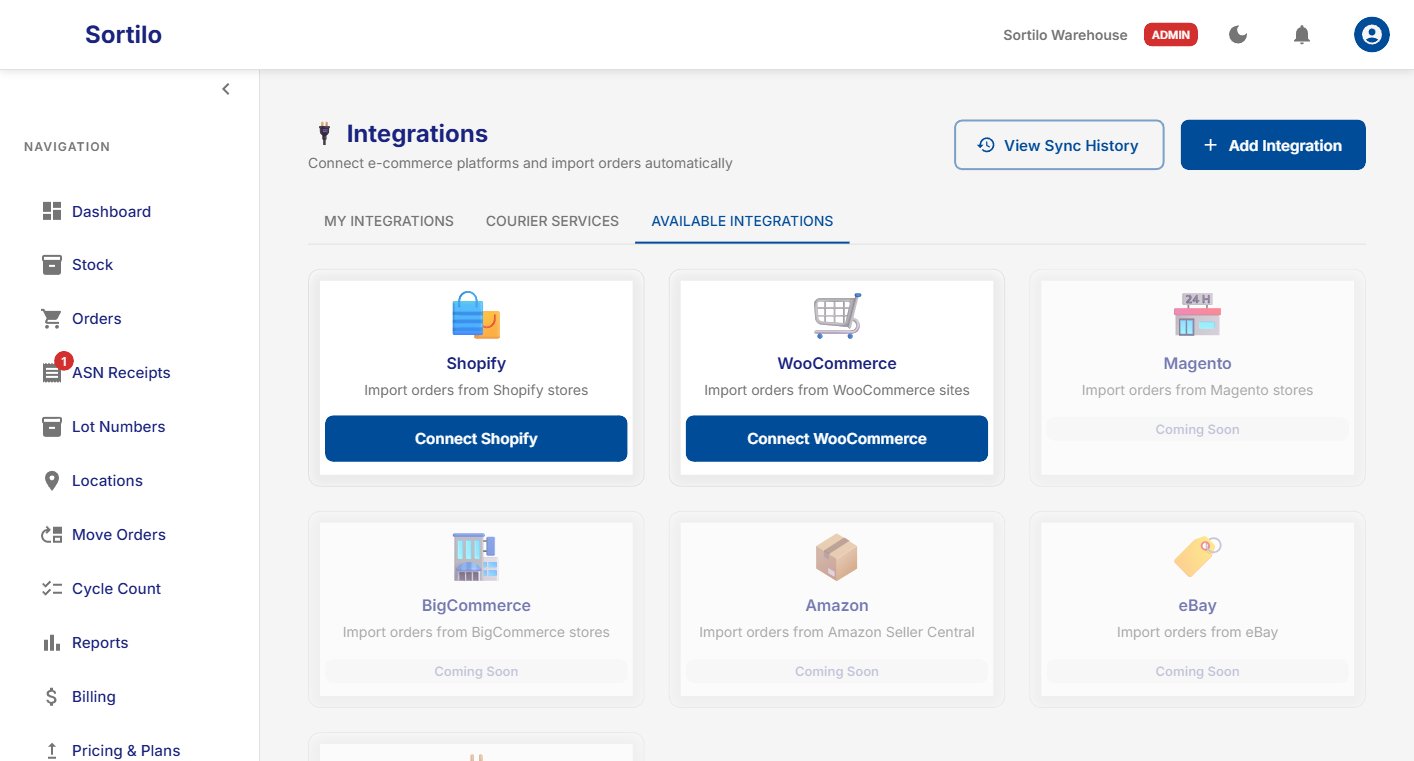Click the Move Orders arrow icon

point(52,535)
